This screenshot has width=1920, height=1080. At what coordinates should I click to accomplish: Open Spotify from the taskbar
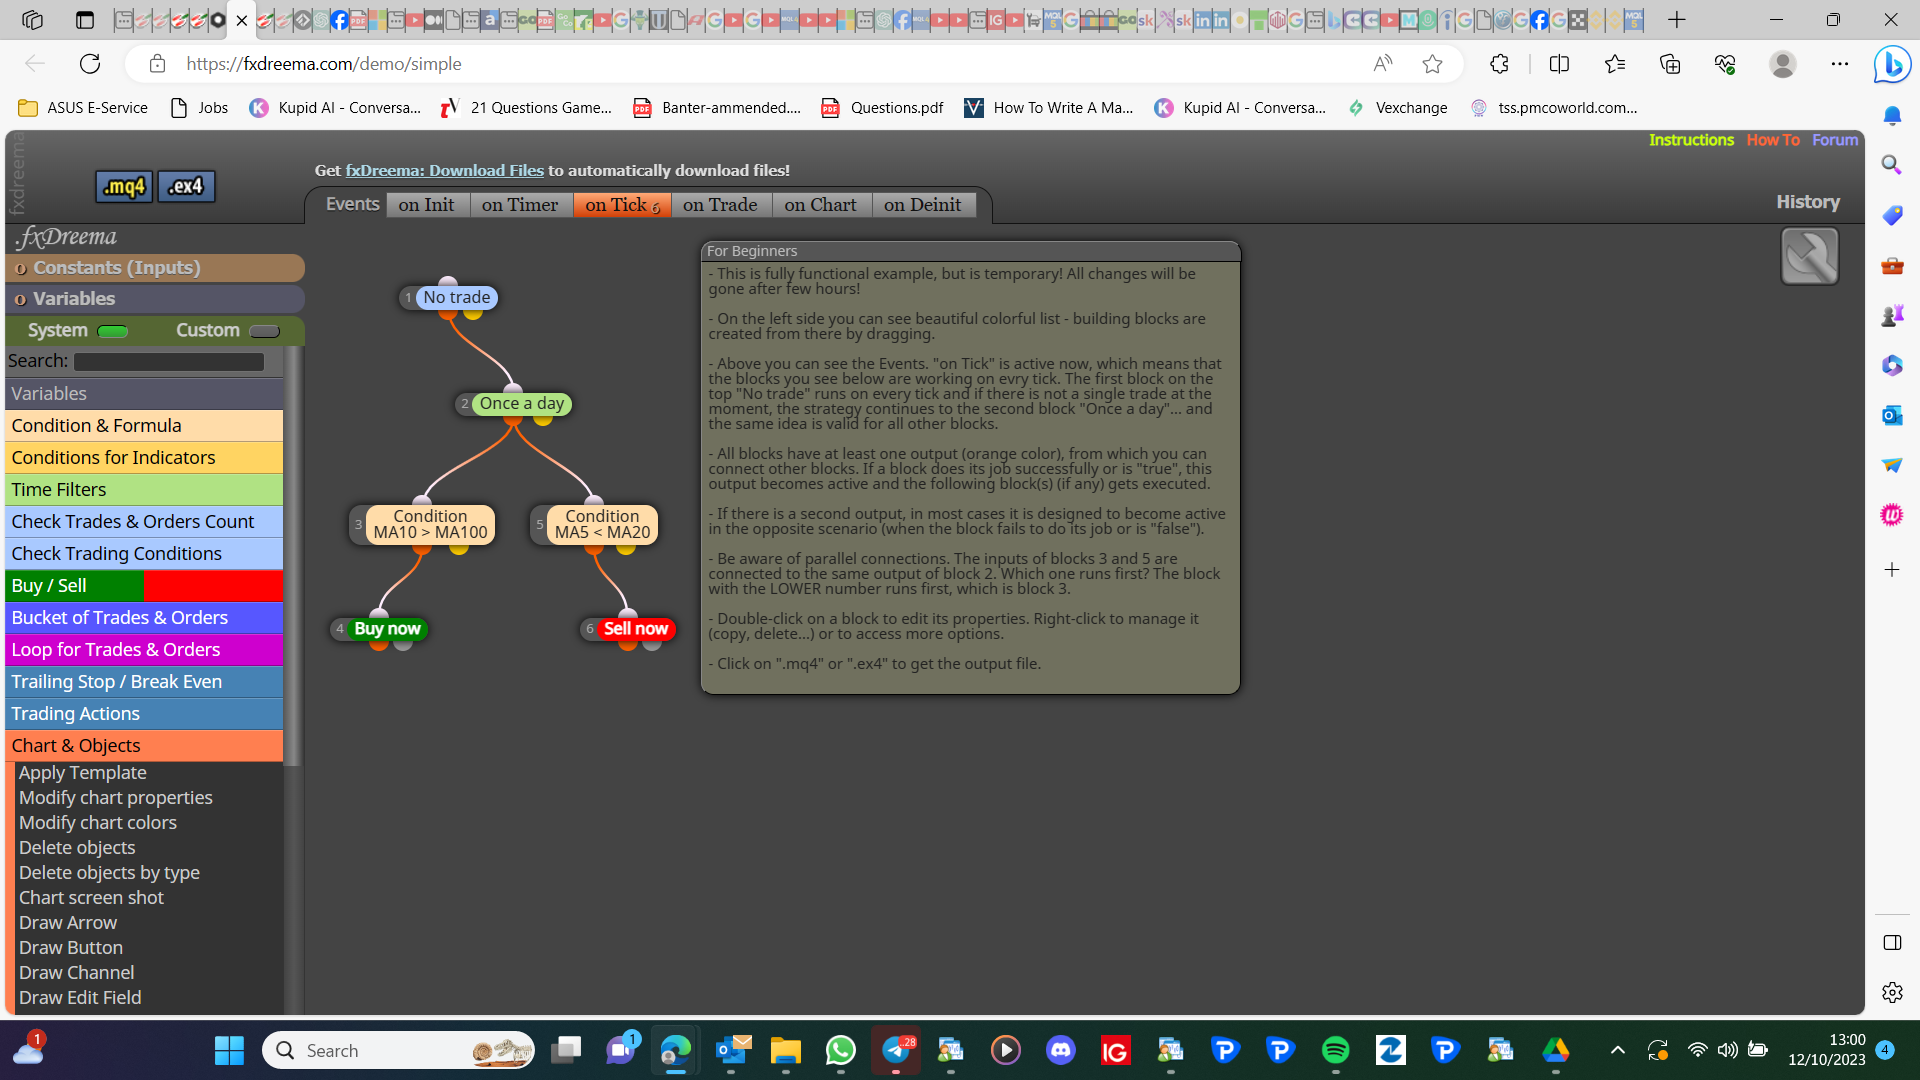pos(1335,1050)
